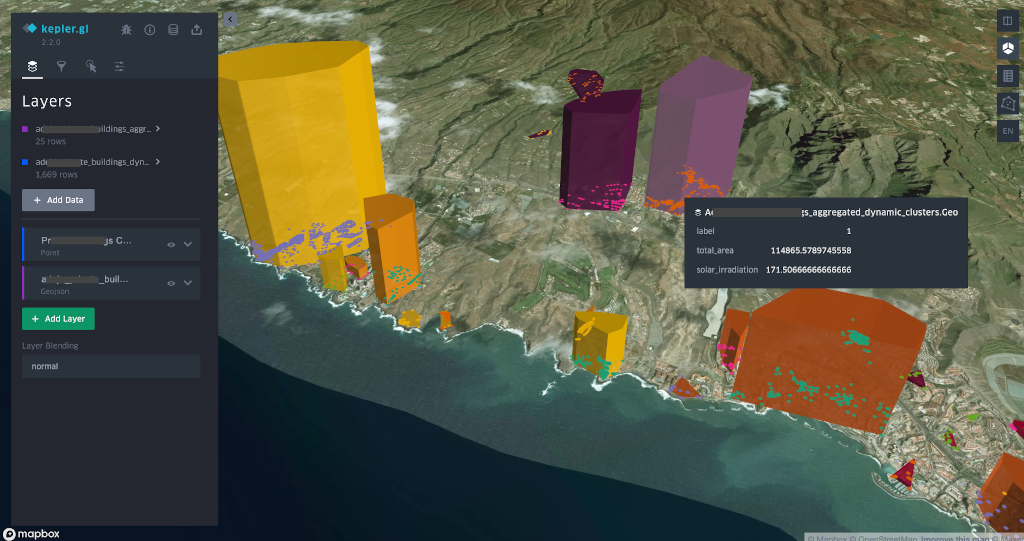This screenshot has width=1024, height=541.
Task: Open the draw on map tool
Action: click(x=1008, y=103)
